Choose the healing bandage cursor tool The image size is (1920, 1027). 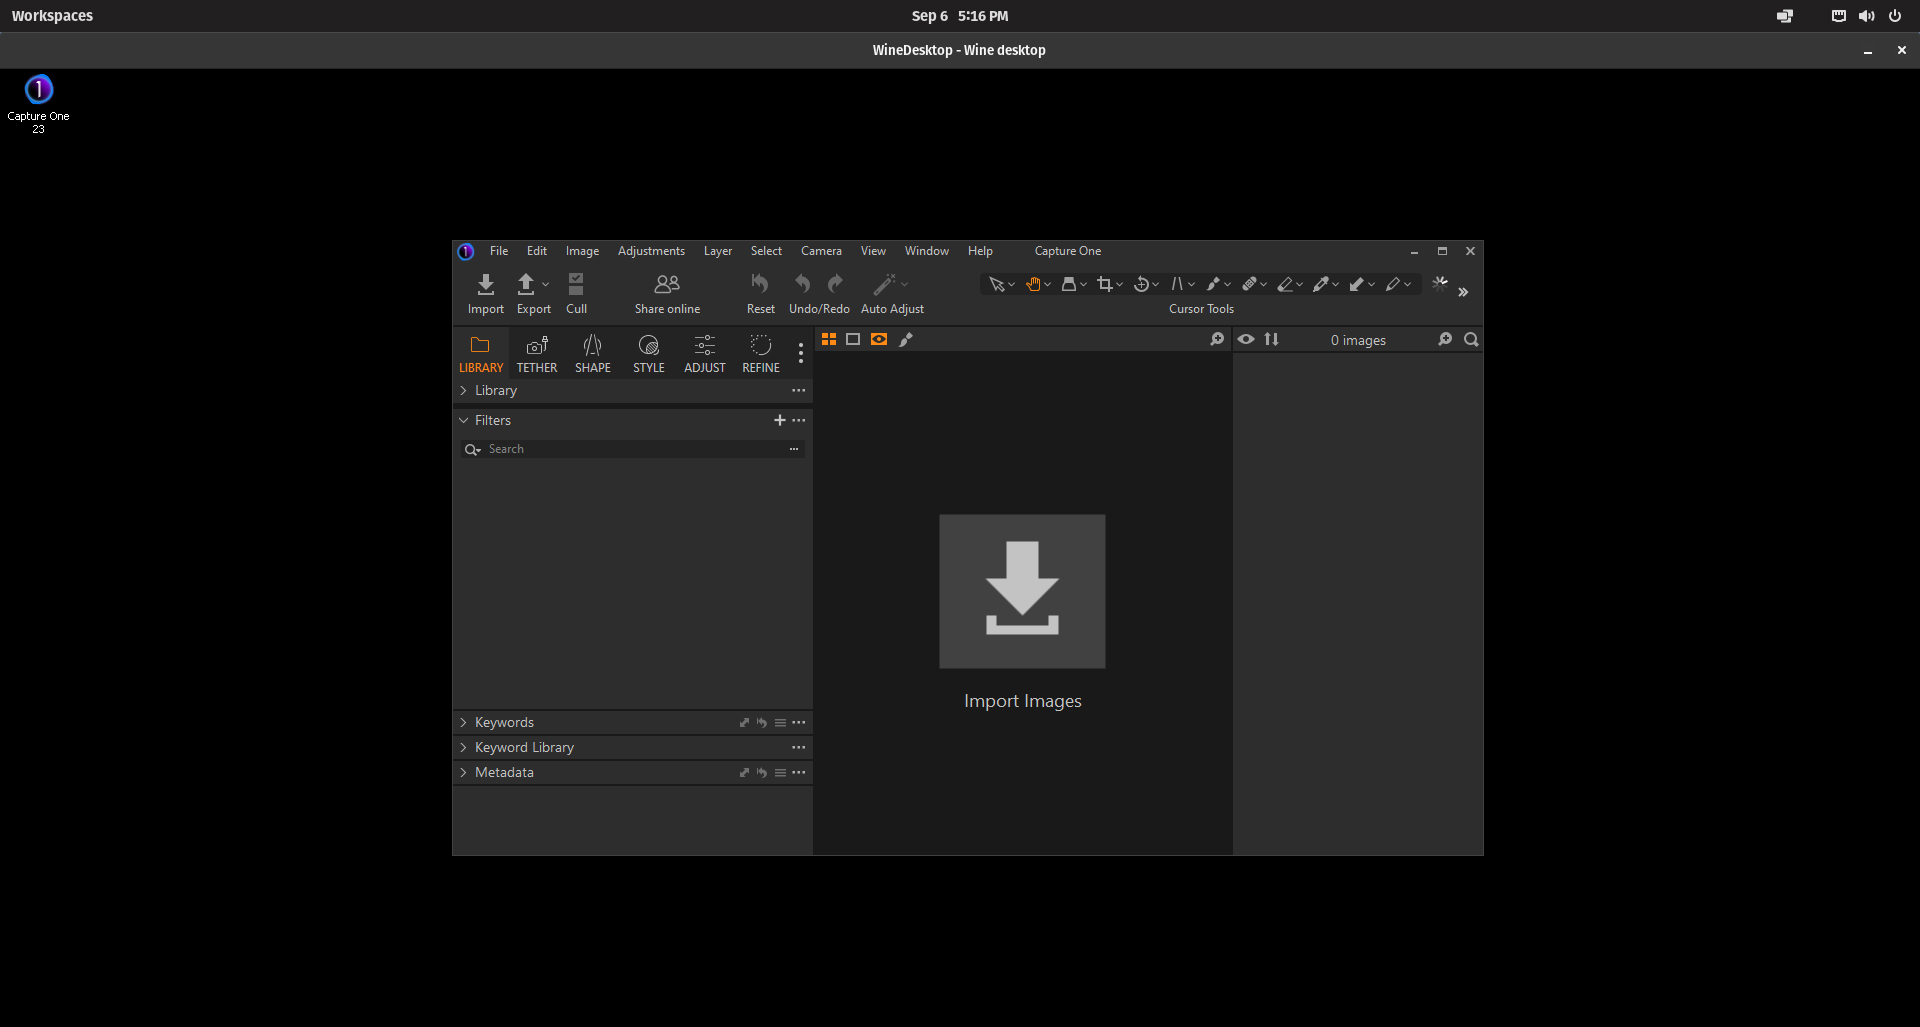click(x=1249, y=285)
